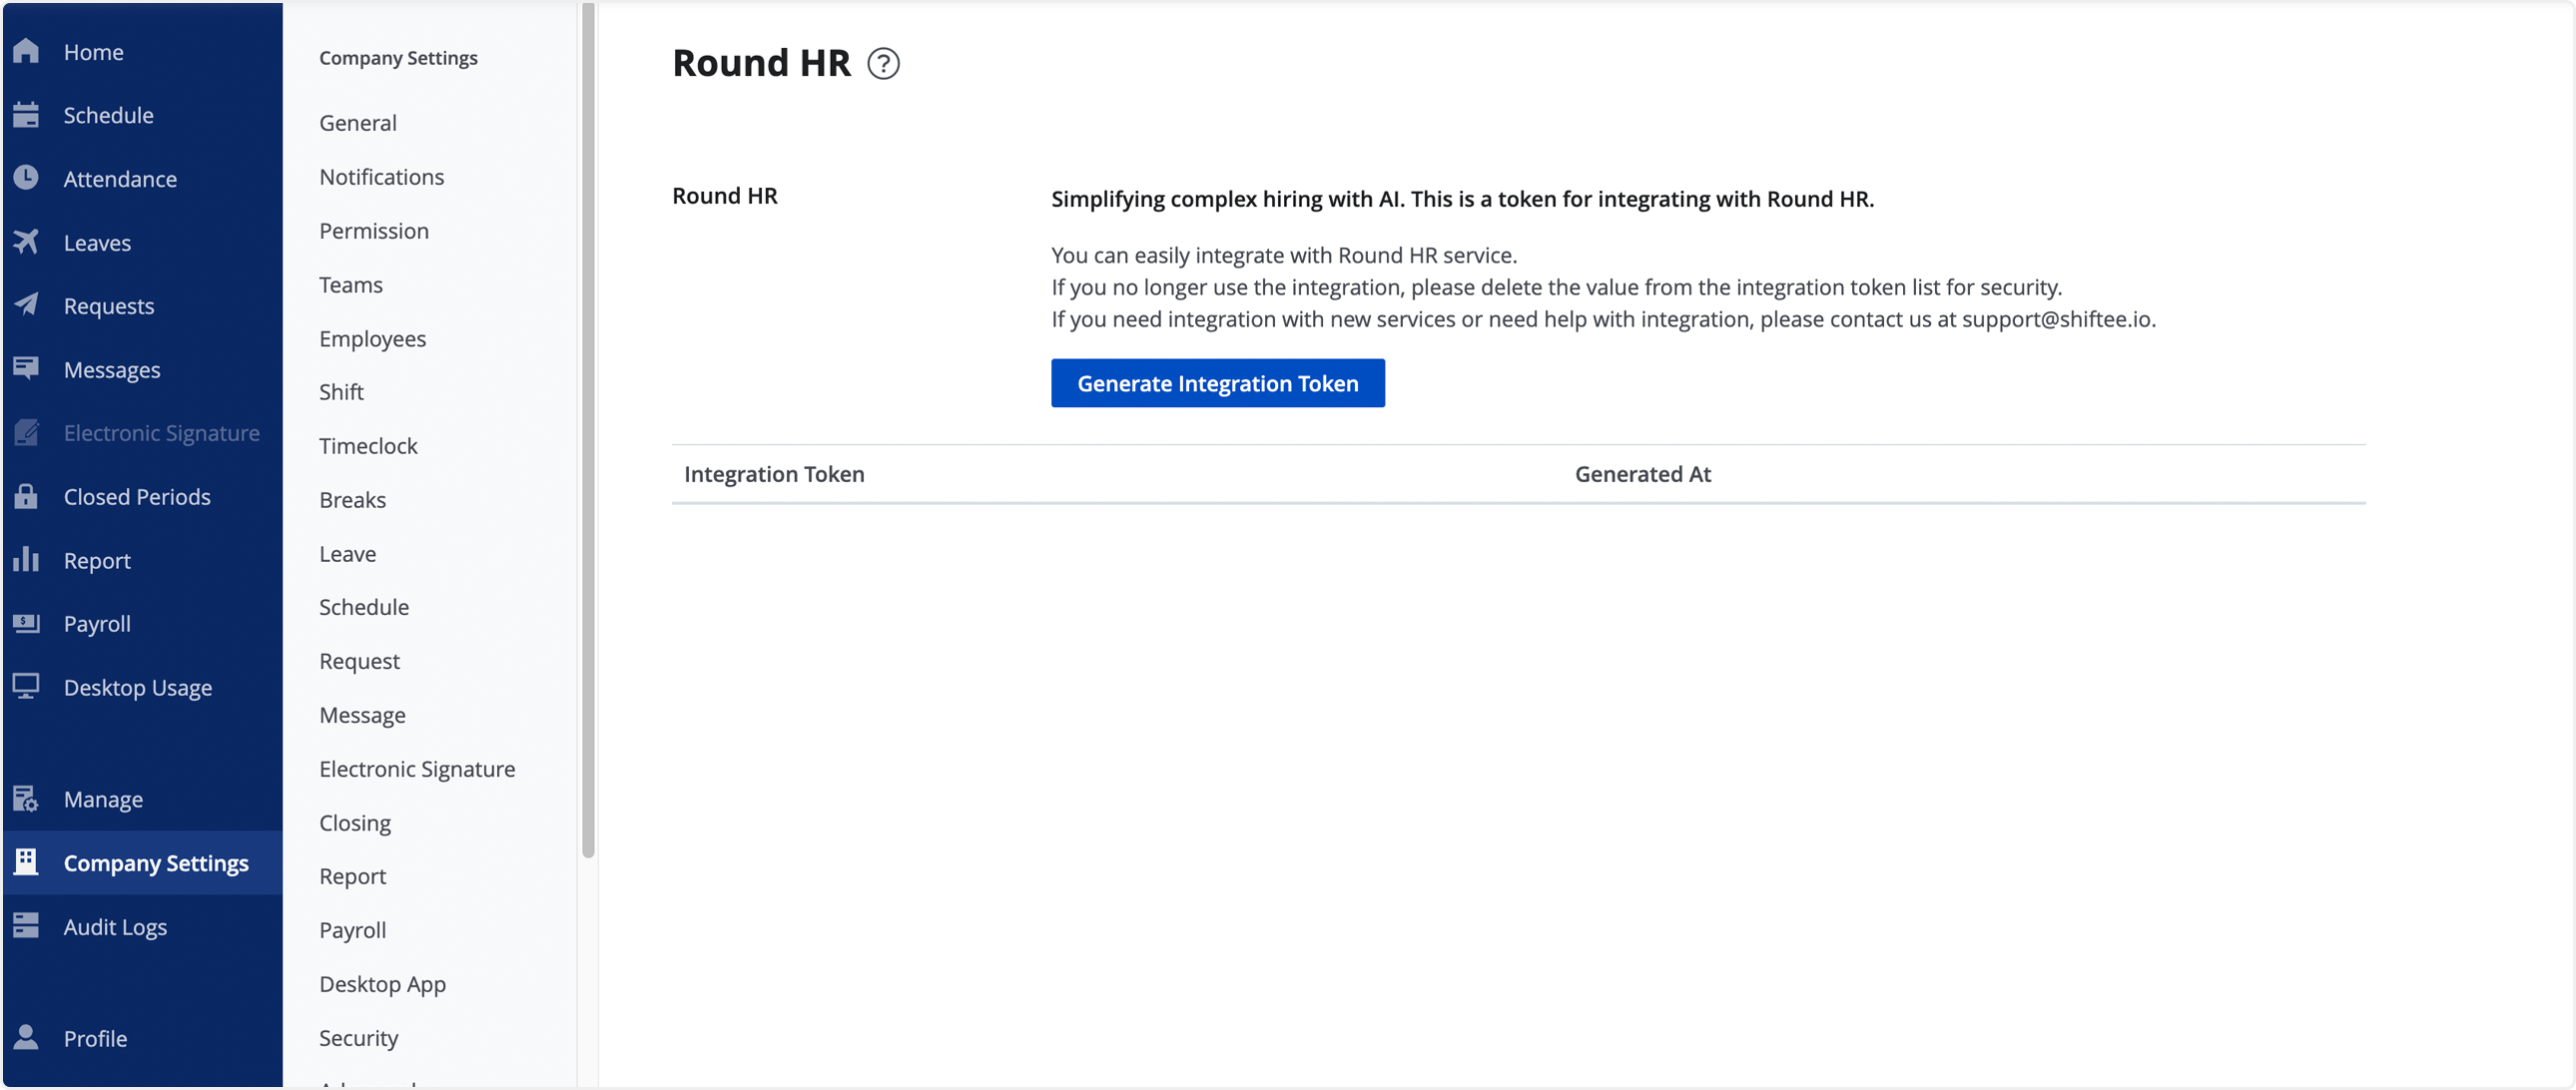Select Timeclock in Company Settings menu
The width and height of the screenshot is (2576, 1090).
pos(368,446)
